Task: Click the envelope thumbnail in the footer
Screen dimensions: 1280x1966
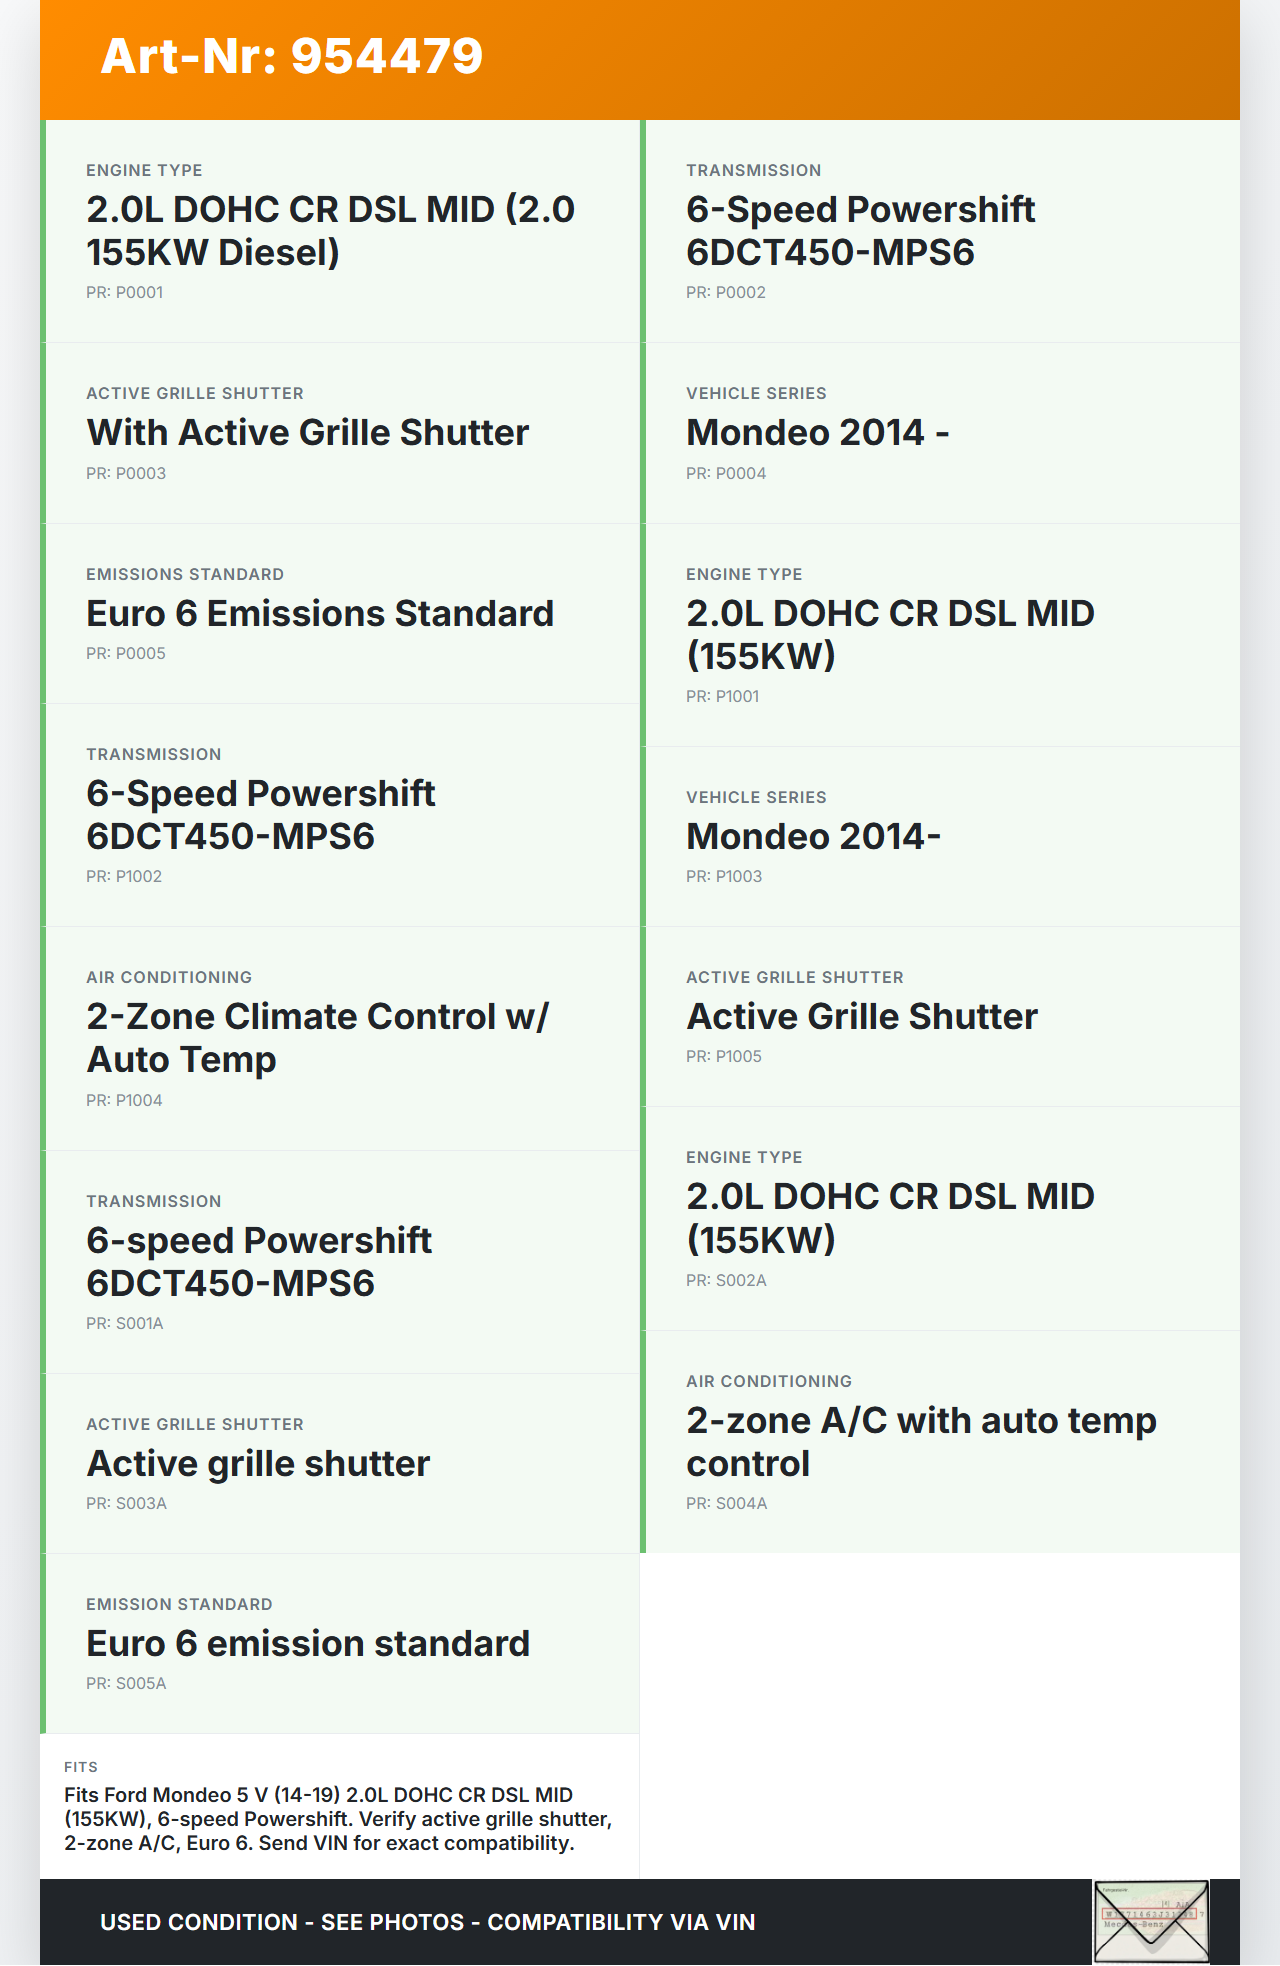Action: click(x=1151, y=1921)
